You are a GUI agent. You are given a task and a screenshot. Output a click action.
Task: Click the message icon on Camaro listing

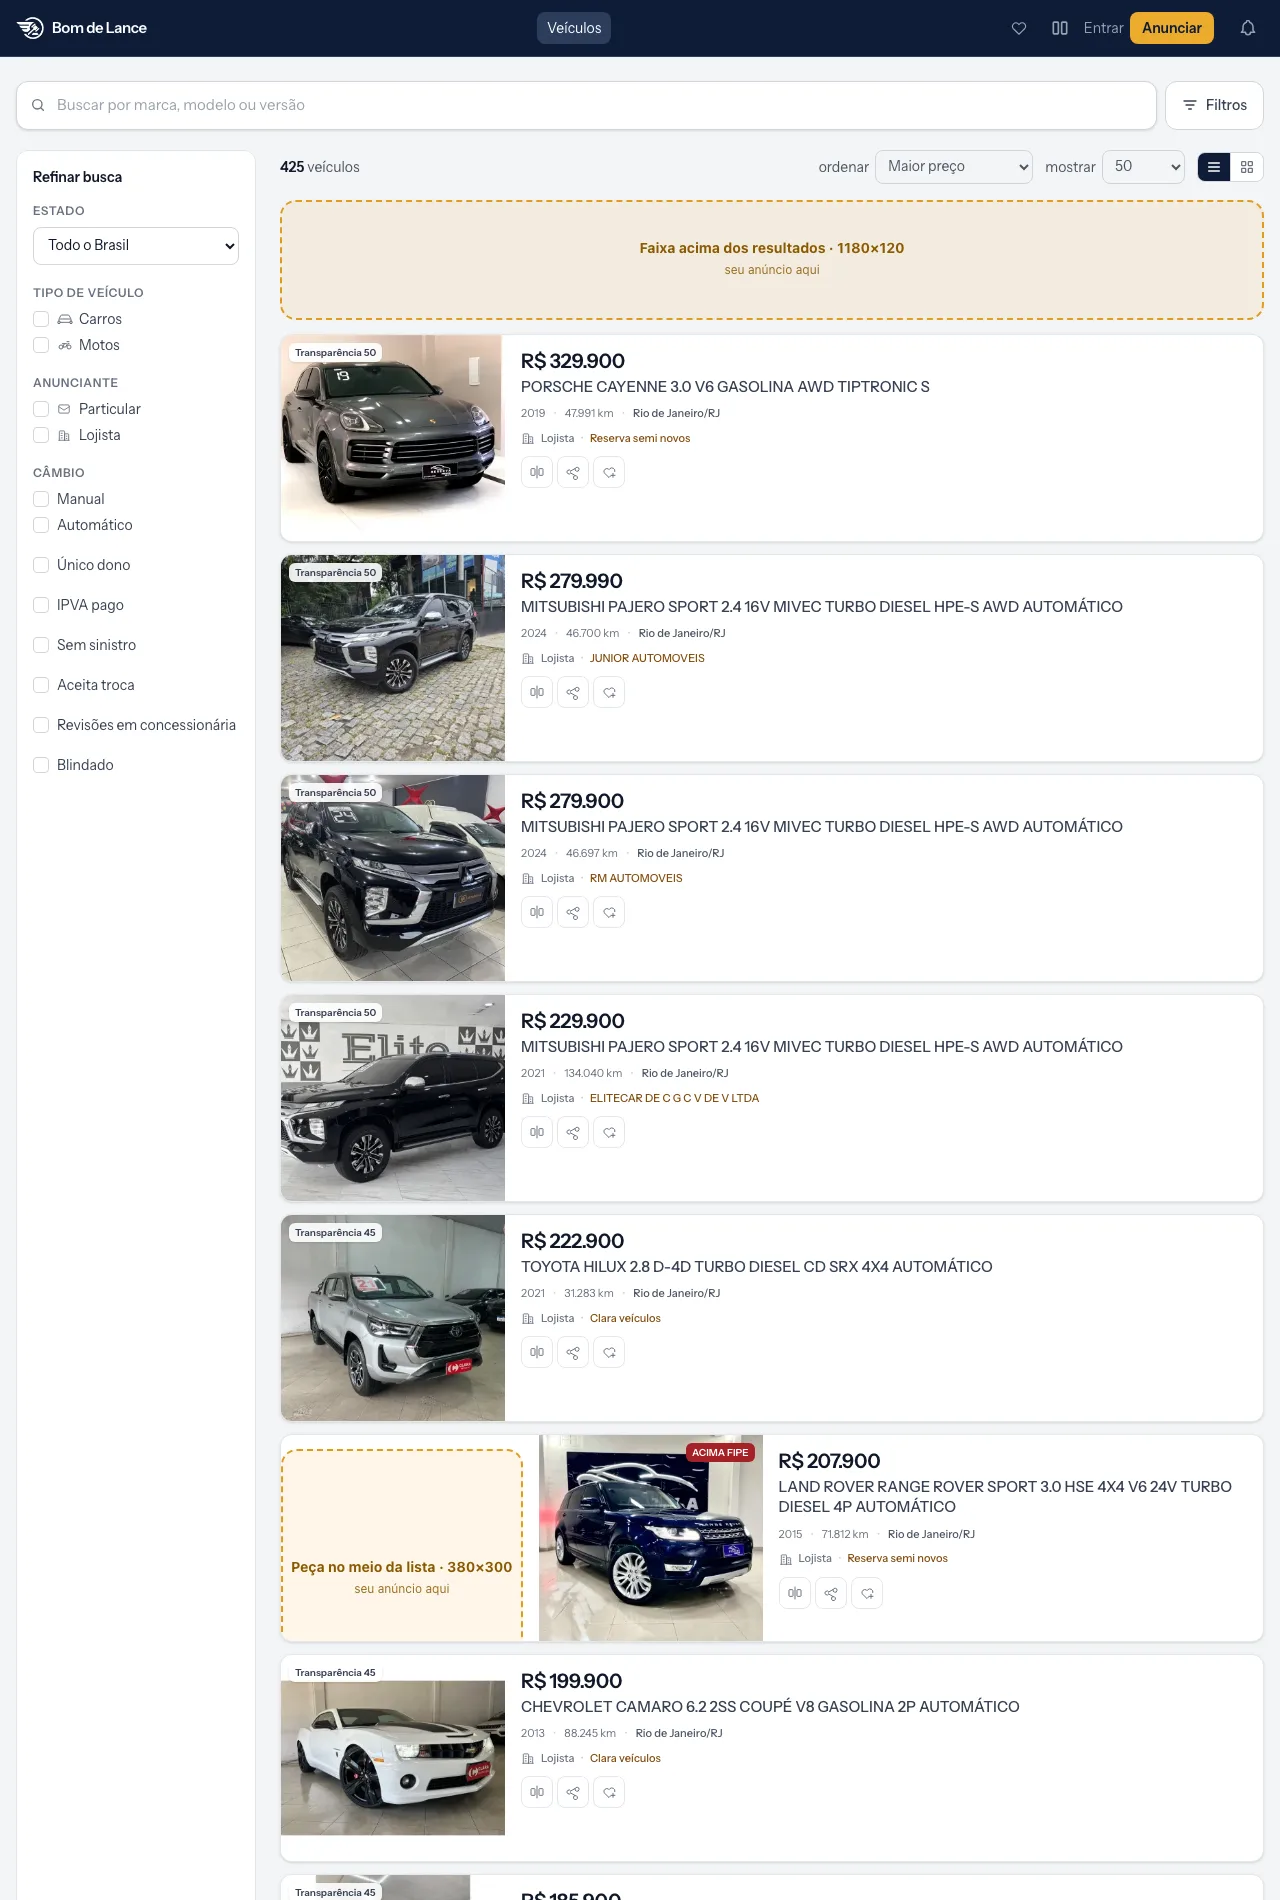click(x=609, y=1792)
